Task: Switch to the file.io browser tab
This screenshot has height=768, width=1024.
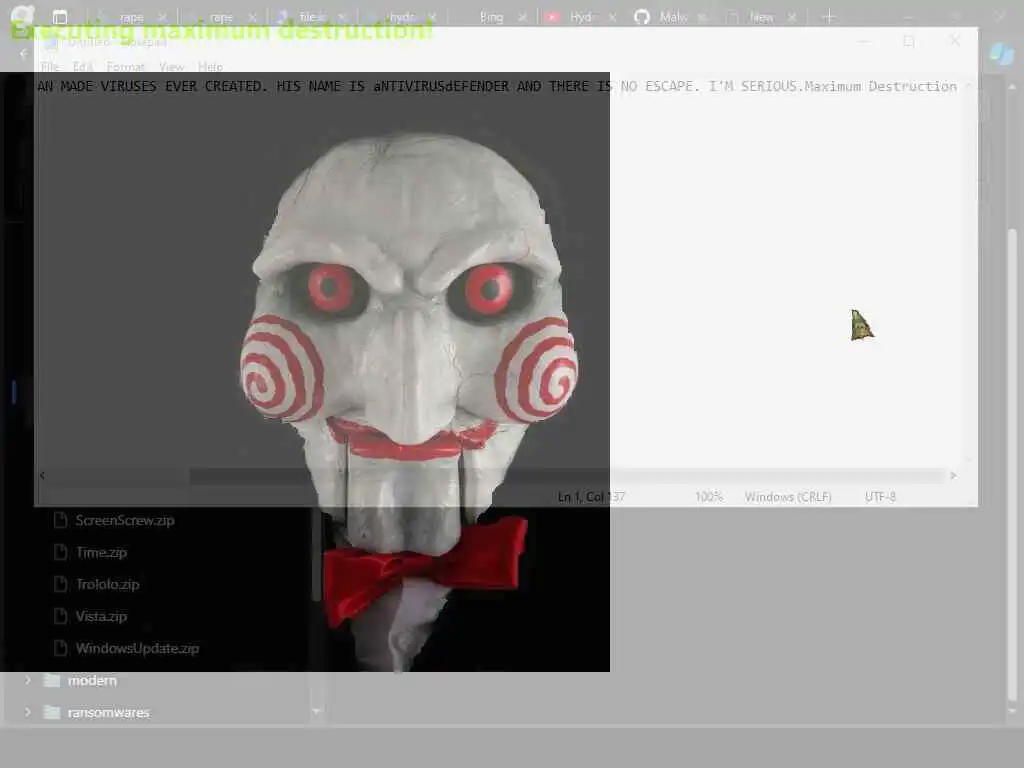Action: [312, 17]
